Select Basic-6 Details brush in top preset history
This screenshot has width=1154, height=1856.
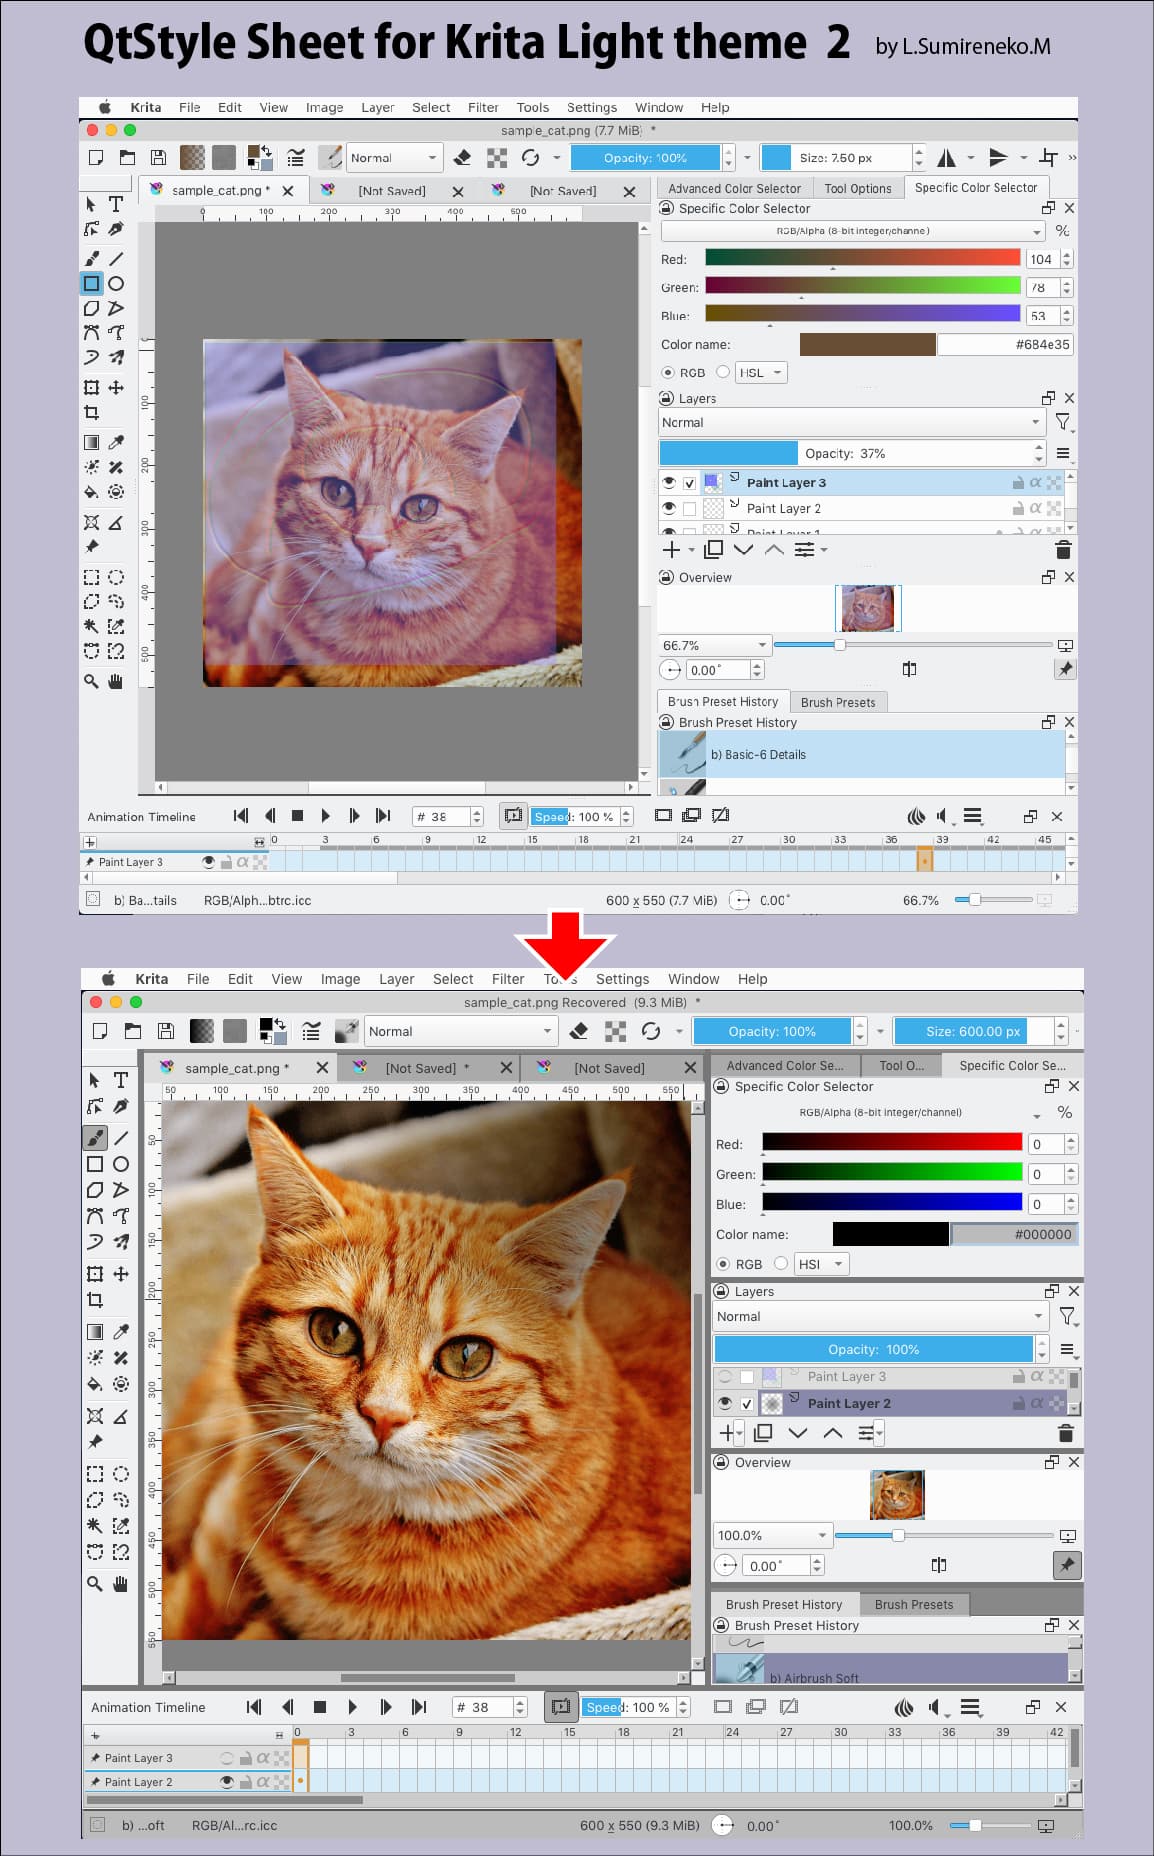click(x=862, y=754)
